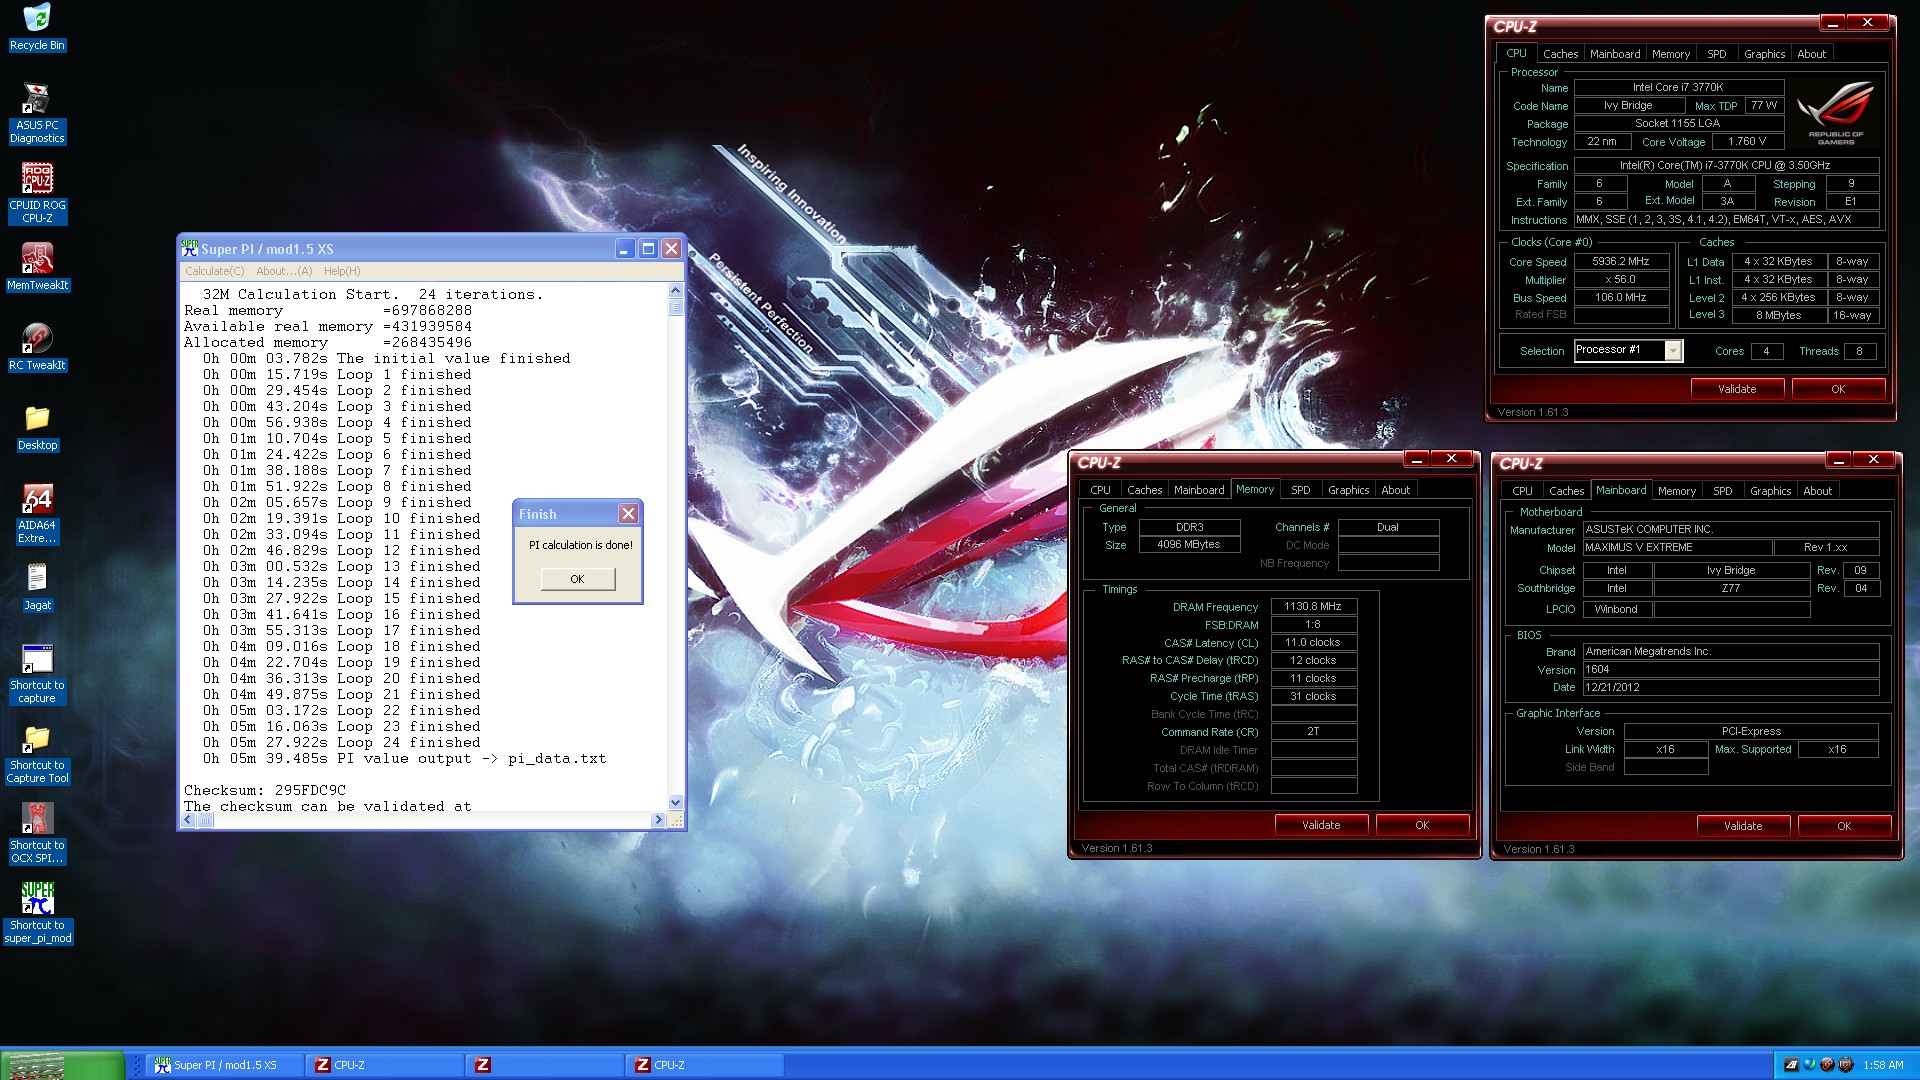Open Calculate menu in Super PI

click(214, 271)
